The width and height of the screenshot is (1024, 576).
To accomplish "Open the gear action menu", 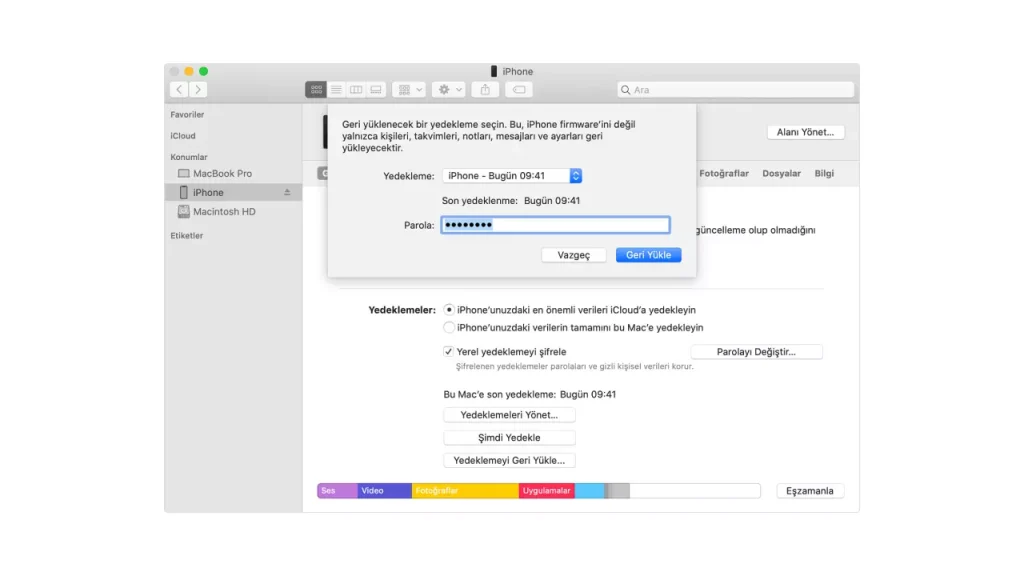I will coord(449,89).
